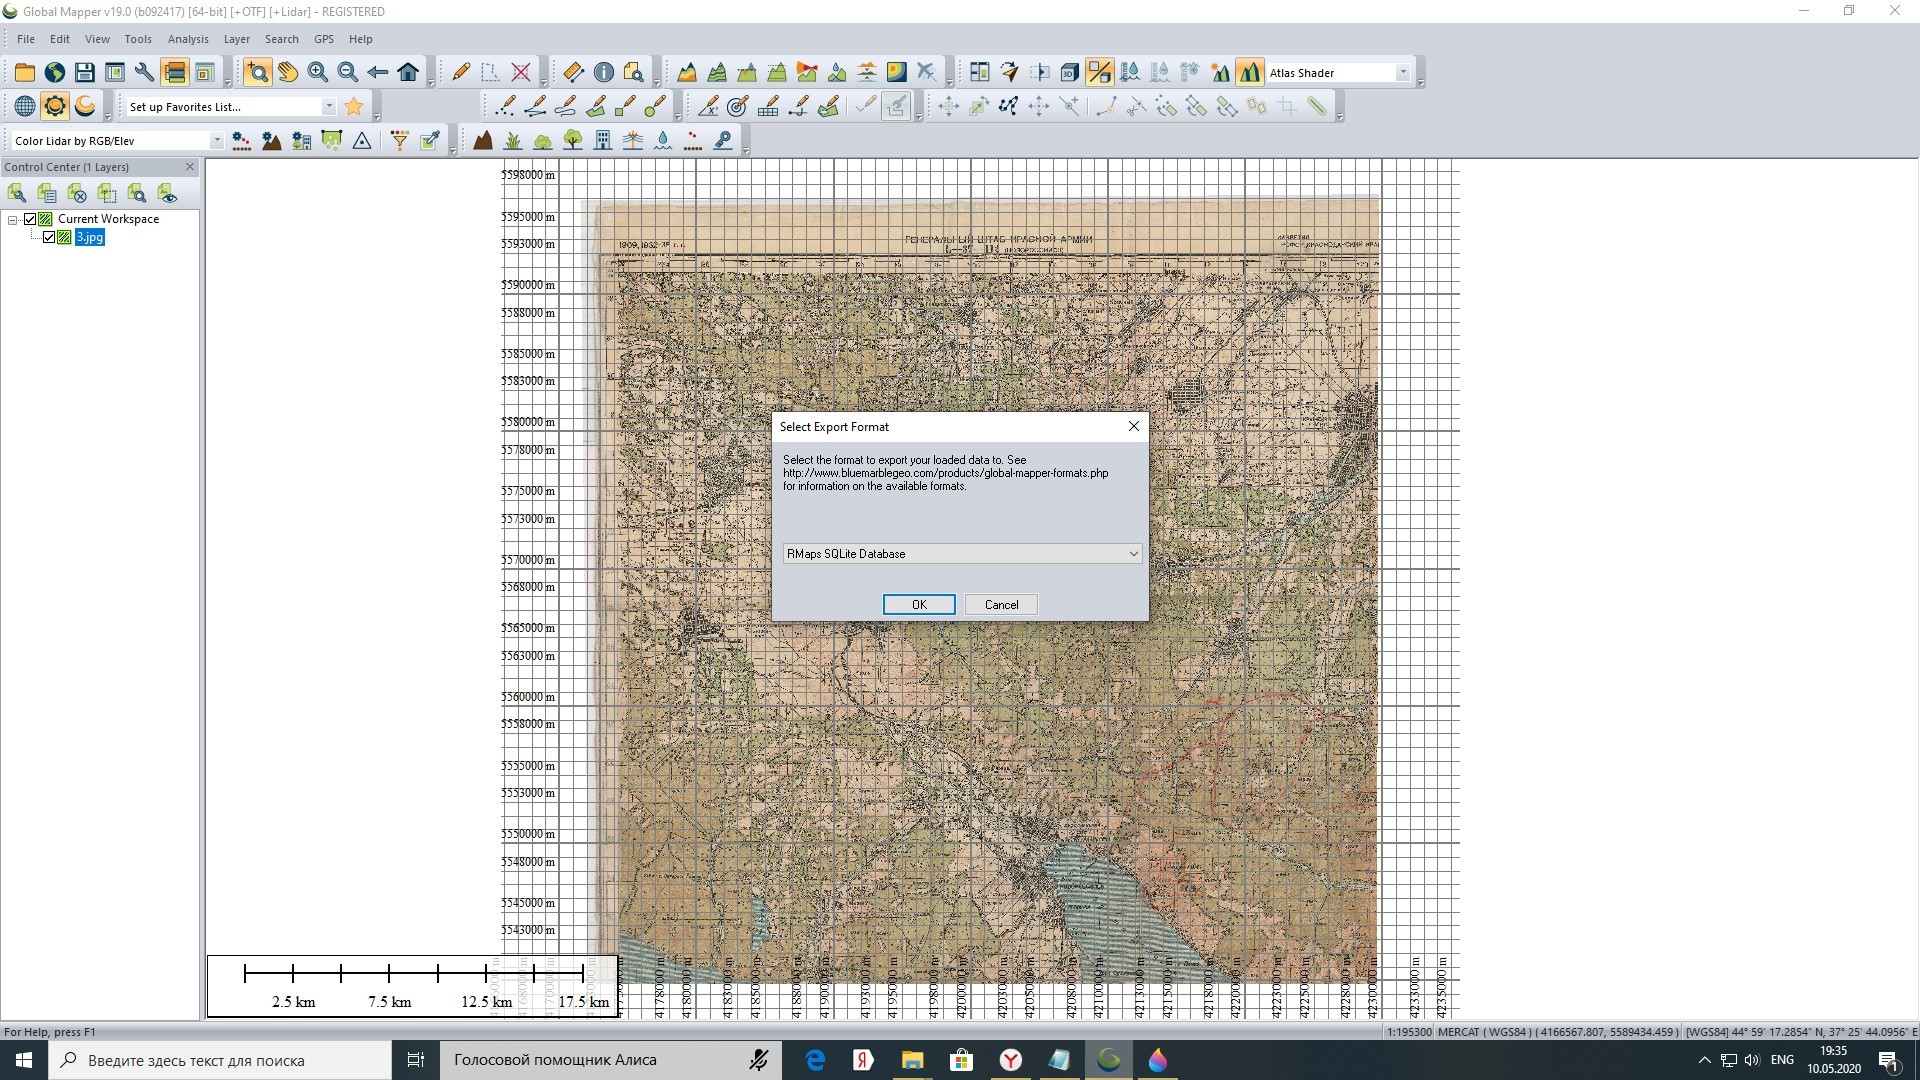Click Cancel to dismiss export dialog
The image size is (1920, 1080).
click(1002, 604)
